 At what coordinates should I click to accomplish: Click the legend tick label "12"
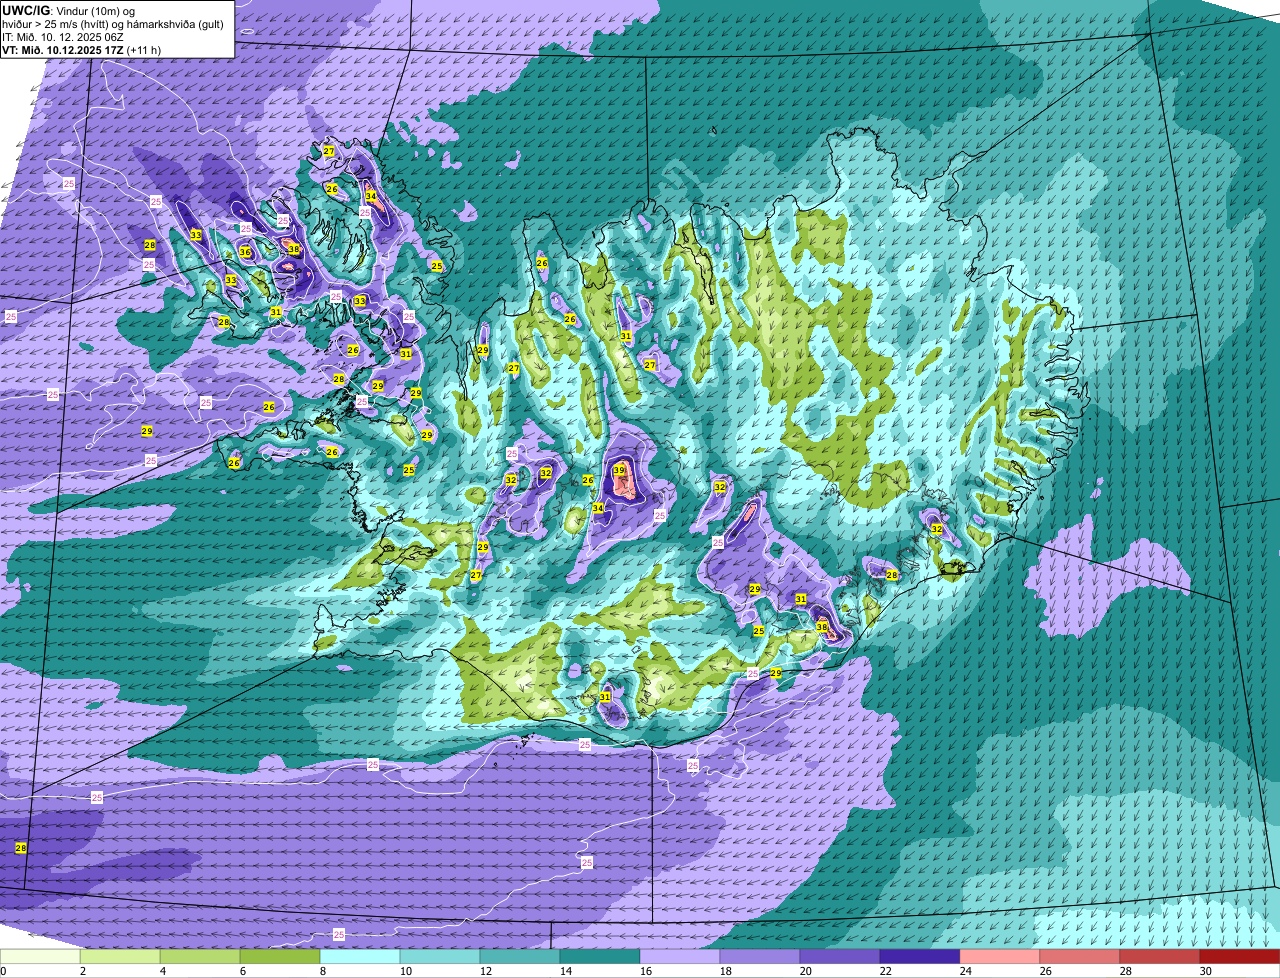(485, 971)
